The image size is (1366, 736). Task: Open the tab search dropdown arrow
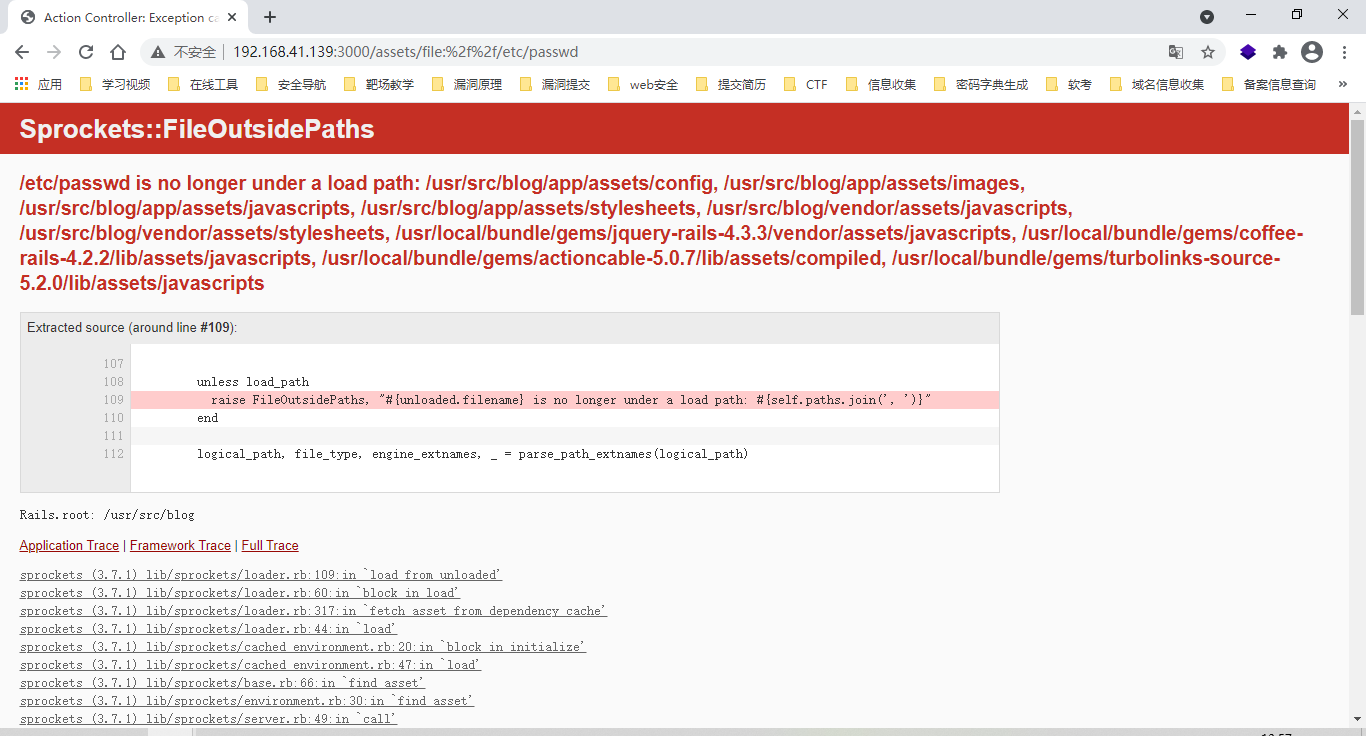pyautogui.click(x=1207, y=17)
